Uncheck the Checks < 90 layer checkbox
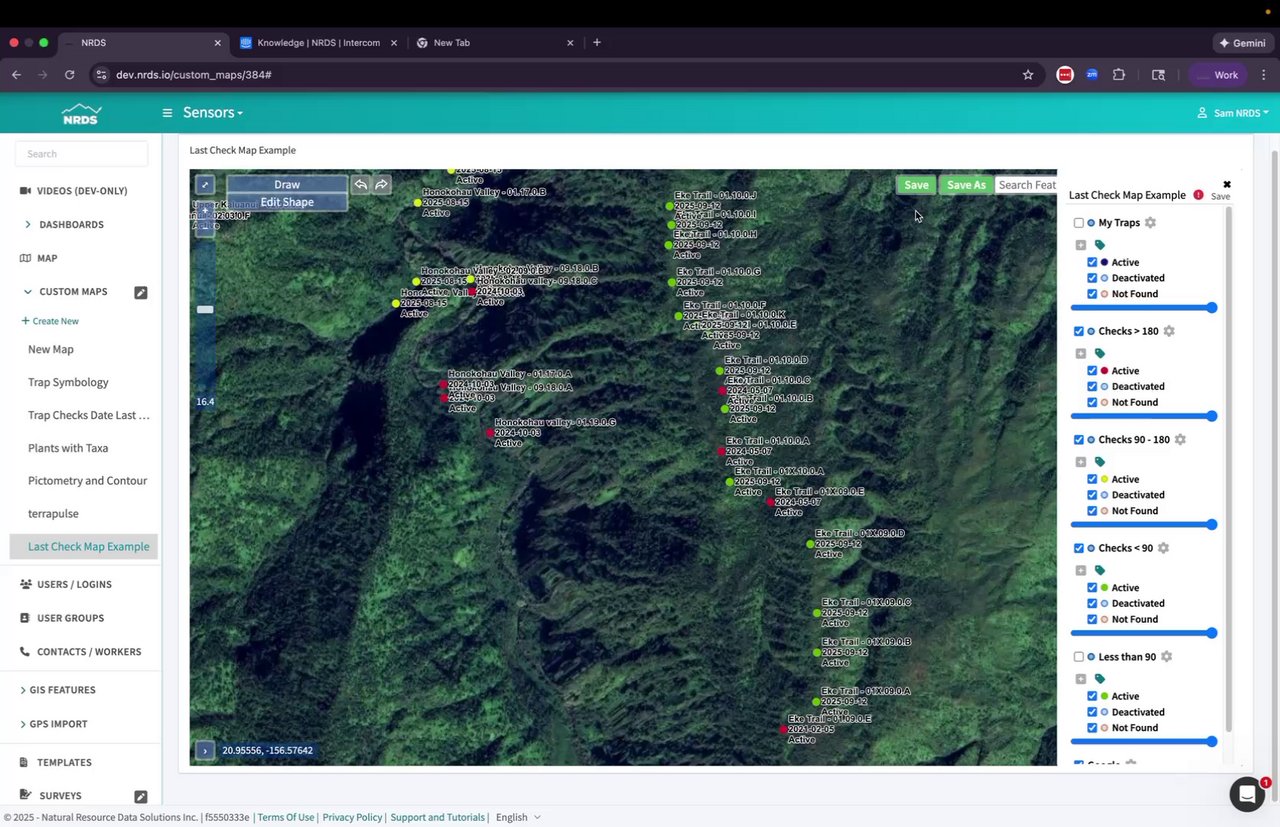This screenshot has height=827, width=1280. point(1079,548)
